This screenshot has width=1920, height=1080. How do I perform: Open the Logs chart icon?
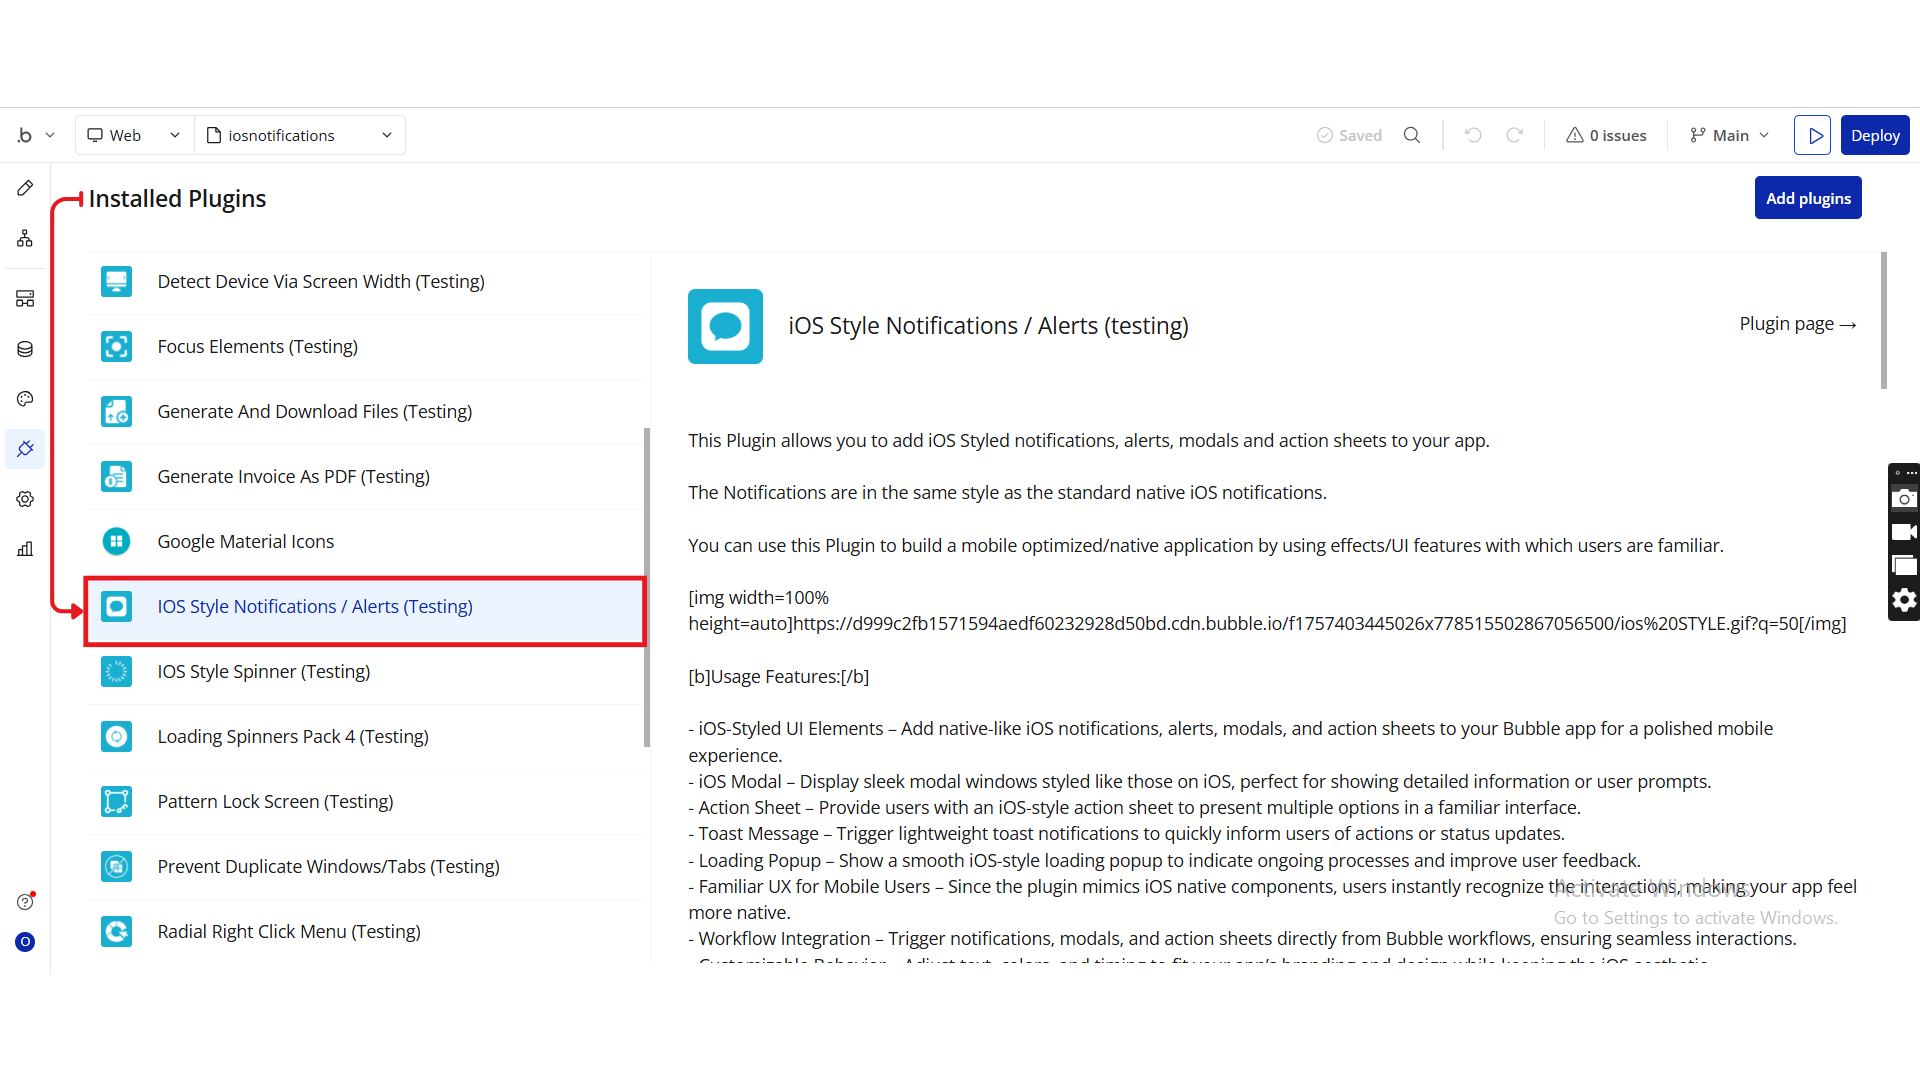coord(25,549)
